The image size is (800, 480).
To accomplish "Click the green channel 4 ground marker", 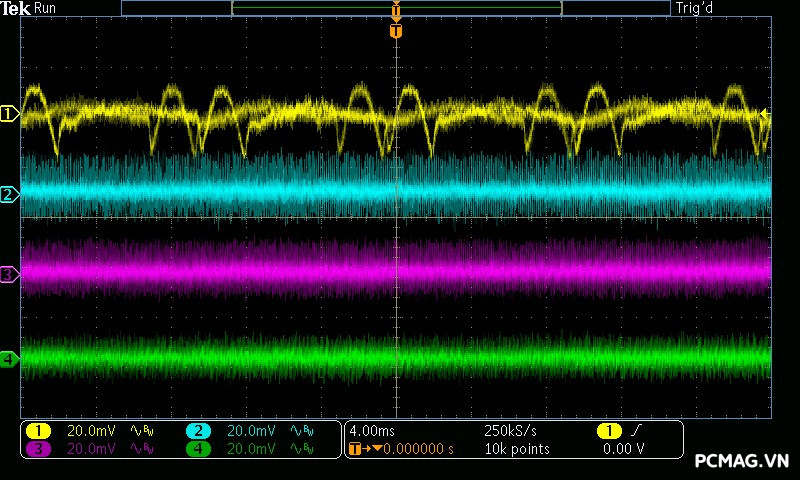I will coord(9,358).
